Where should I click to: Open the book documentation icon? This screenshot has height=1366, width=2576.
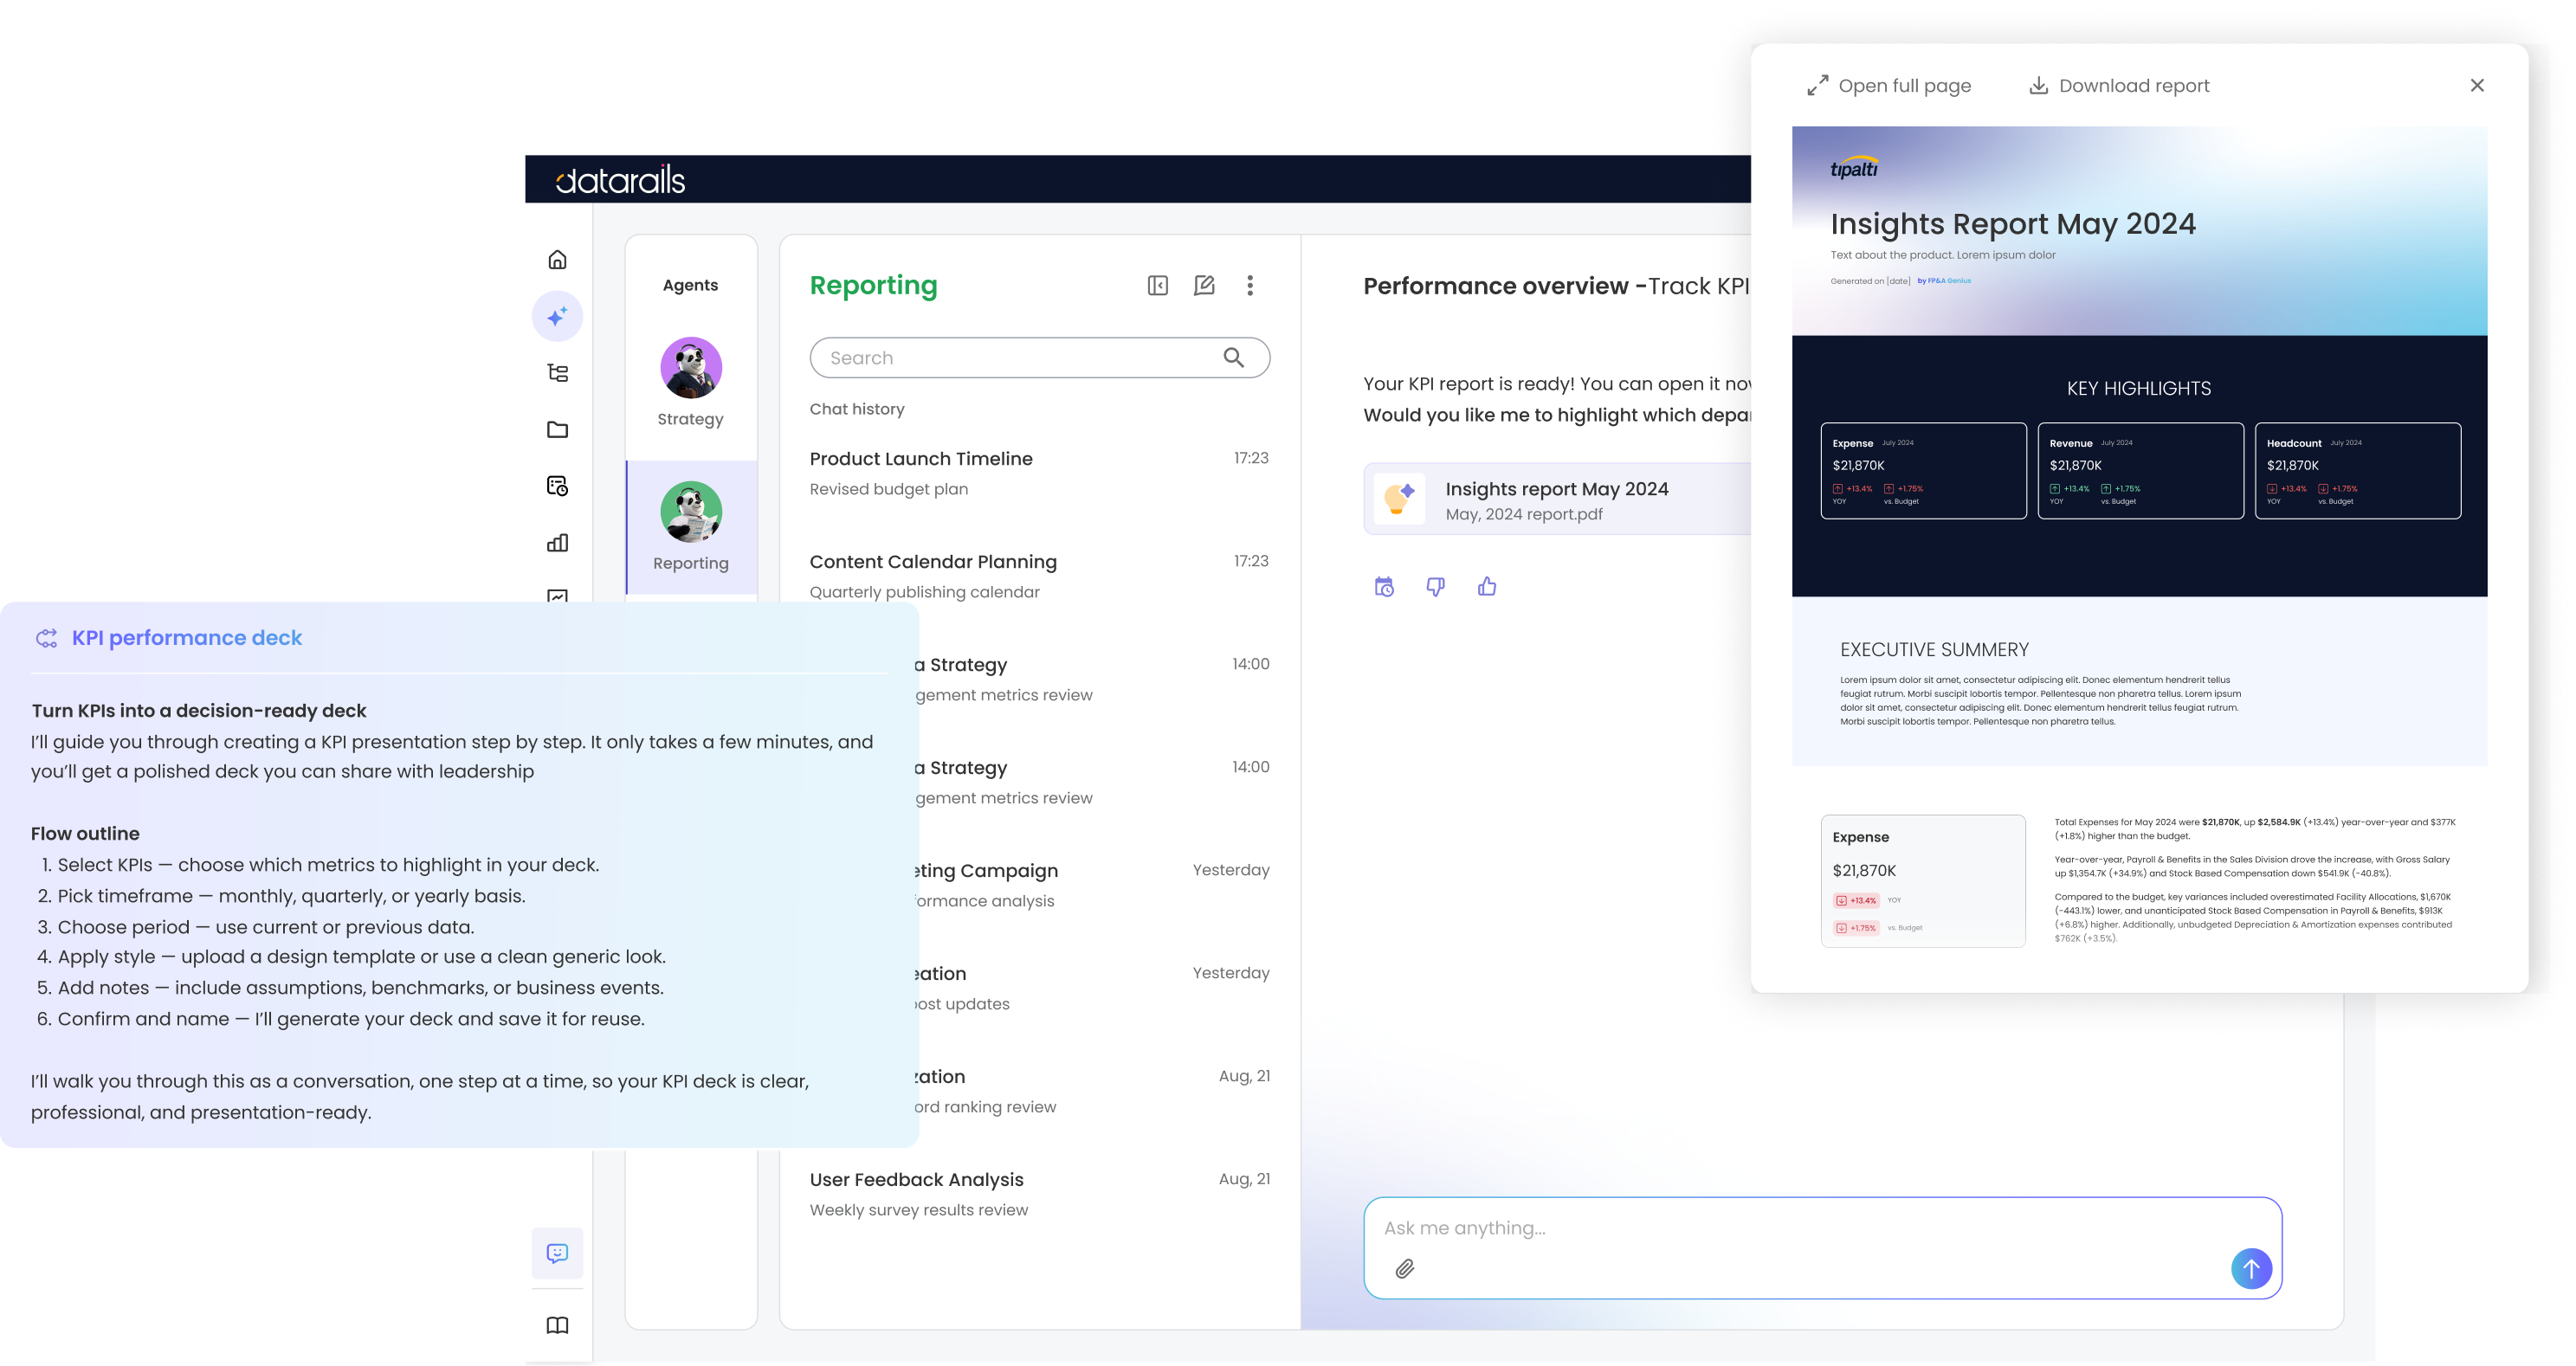(557, 1325)
